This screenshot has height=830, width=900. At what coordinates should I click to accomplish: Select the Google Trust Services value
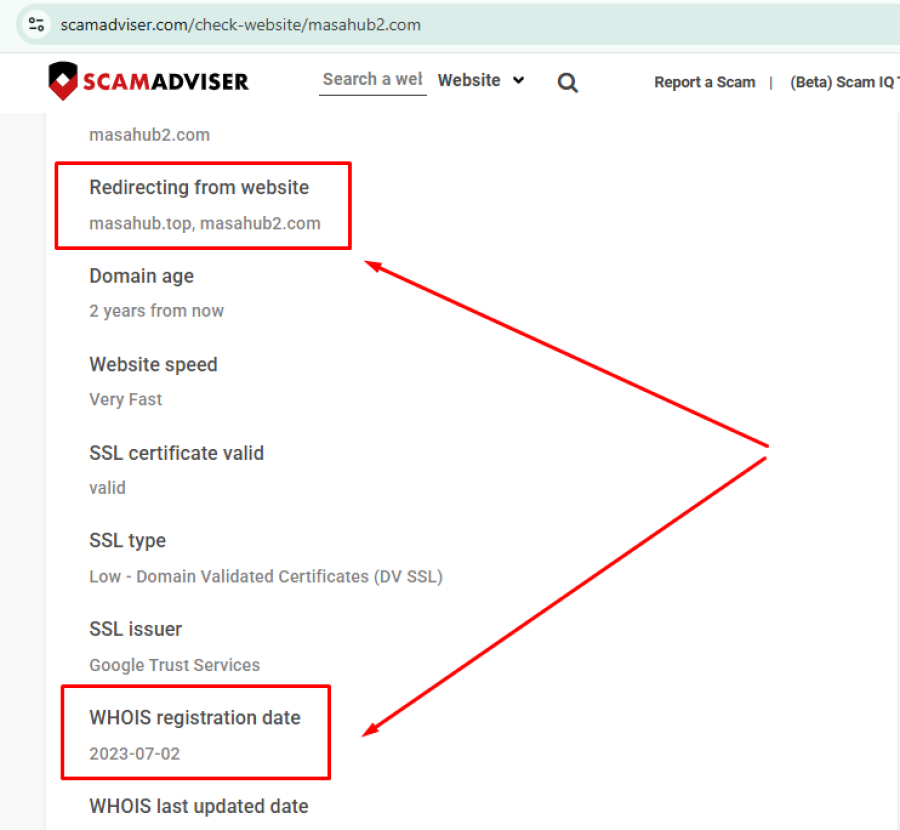point(174,665)
